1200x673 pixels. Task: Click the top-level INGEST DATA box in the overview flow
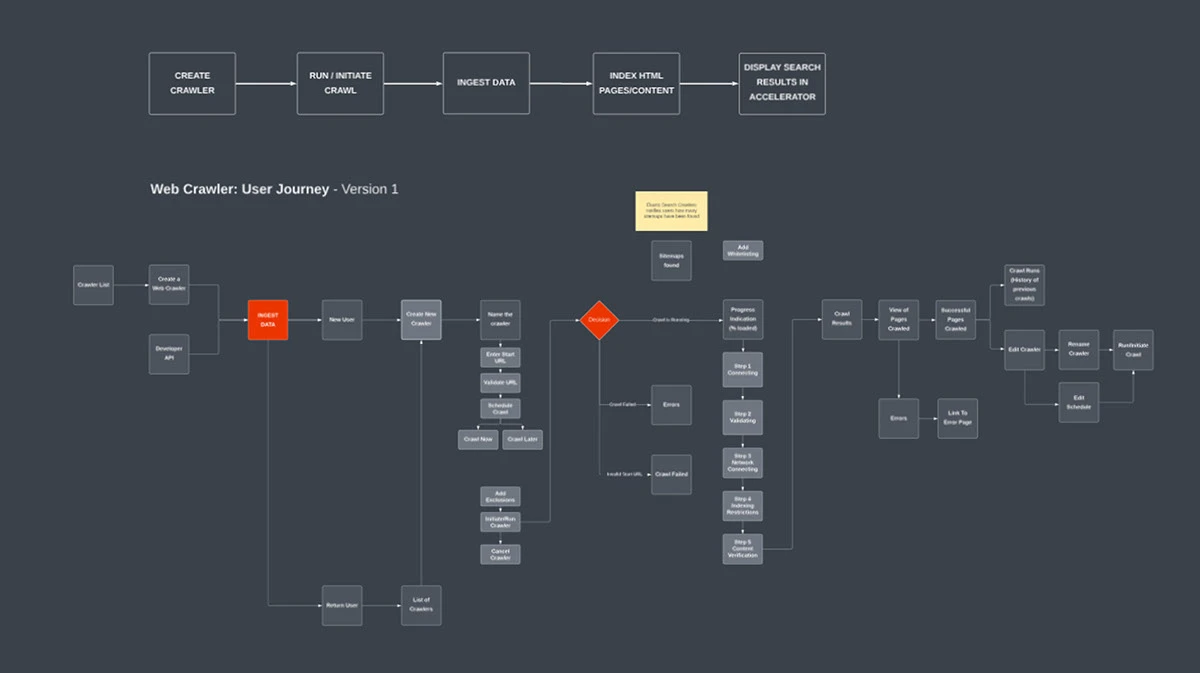coord(486,83)
